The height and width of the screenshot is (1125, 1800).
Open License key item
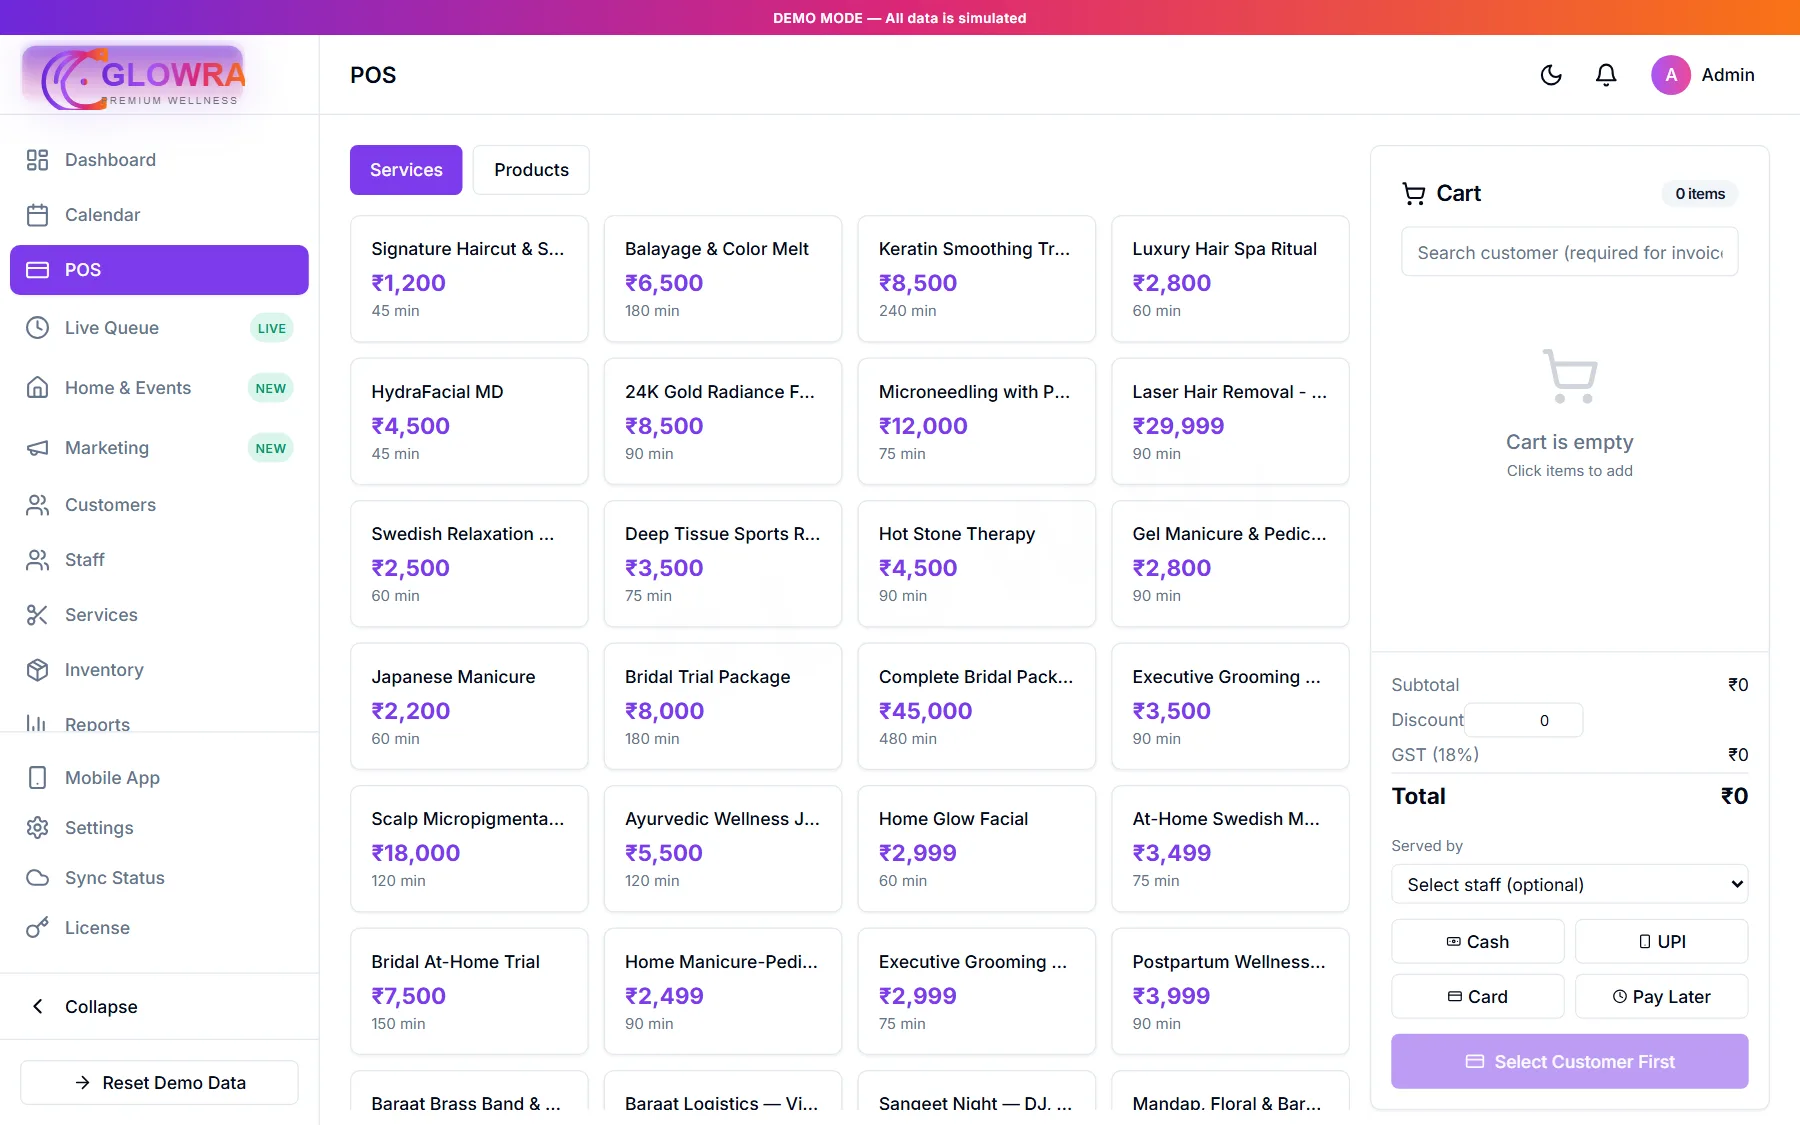click(x=159, y=928)
